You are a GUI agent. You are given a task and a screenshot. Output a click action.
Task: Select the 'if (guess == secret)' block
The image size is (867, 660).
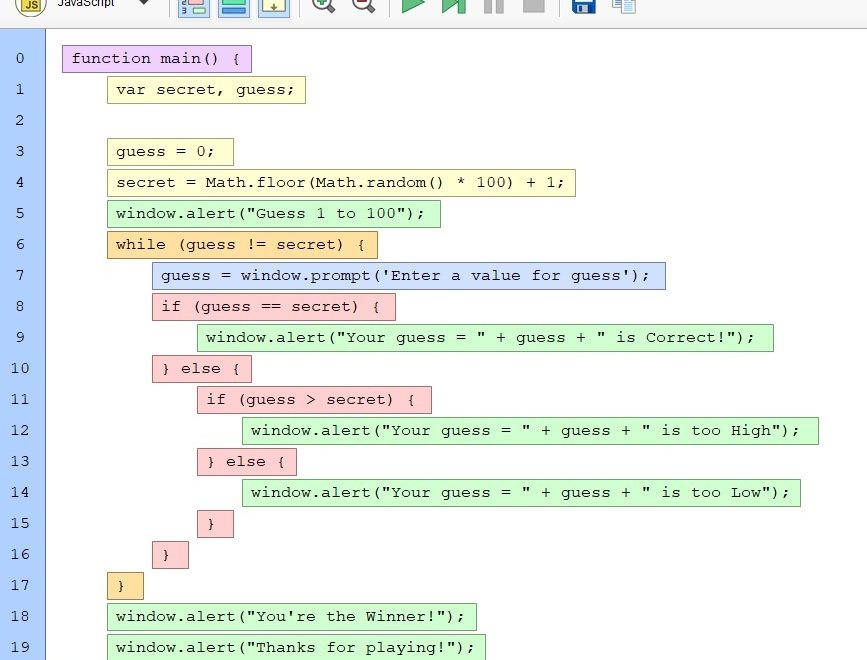(273, 307)
